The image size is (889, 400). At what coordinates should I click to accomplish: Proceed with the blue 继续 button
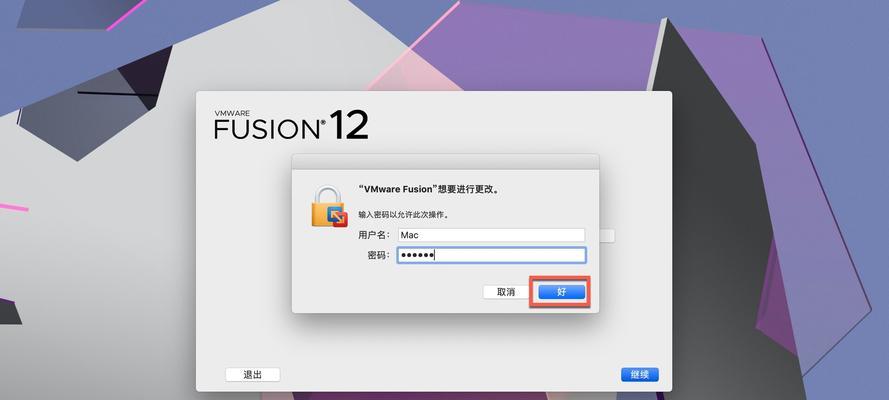(x=640, y=375)
